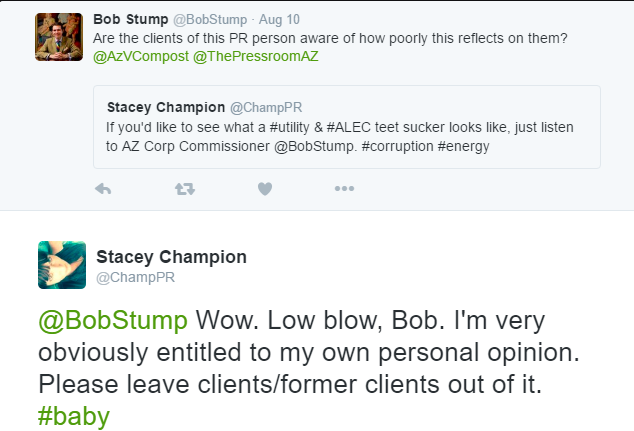
Task: Click Stacey Champion name in reply tweet
Action: coord(171,257)
